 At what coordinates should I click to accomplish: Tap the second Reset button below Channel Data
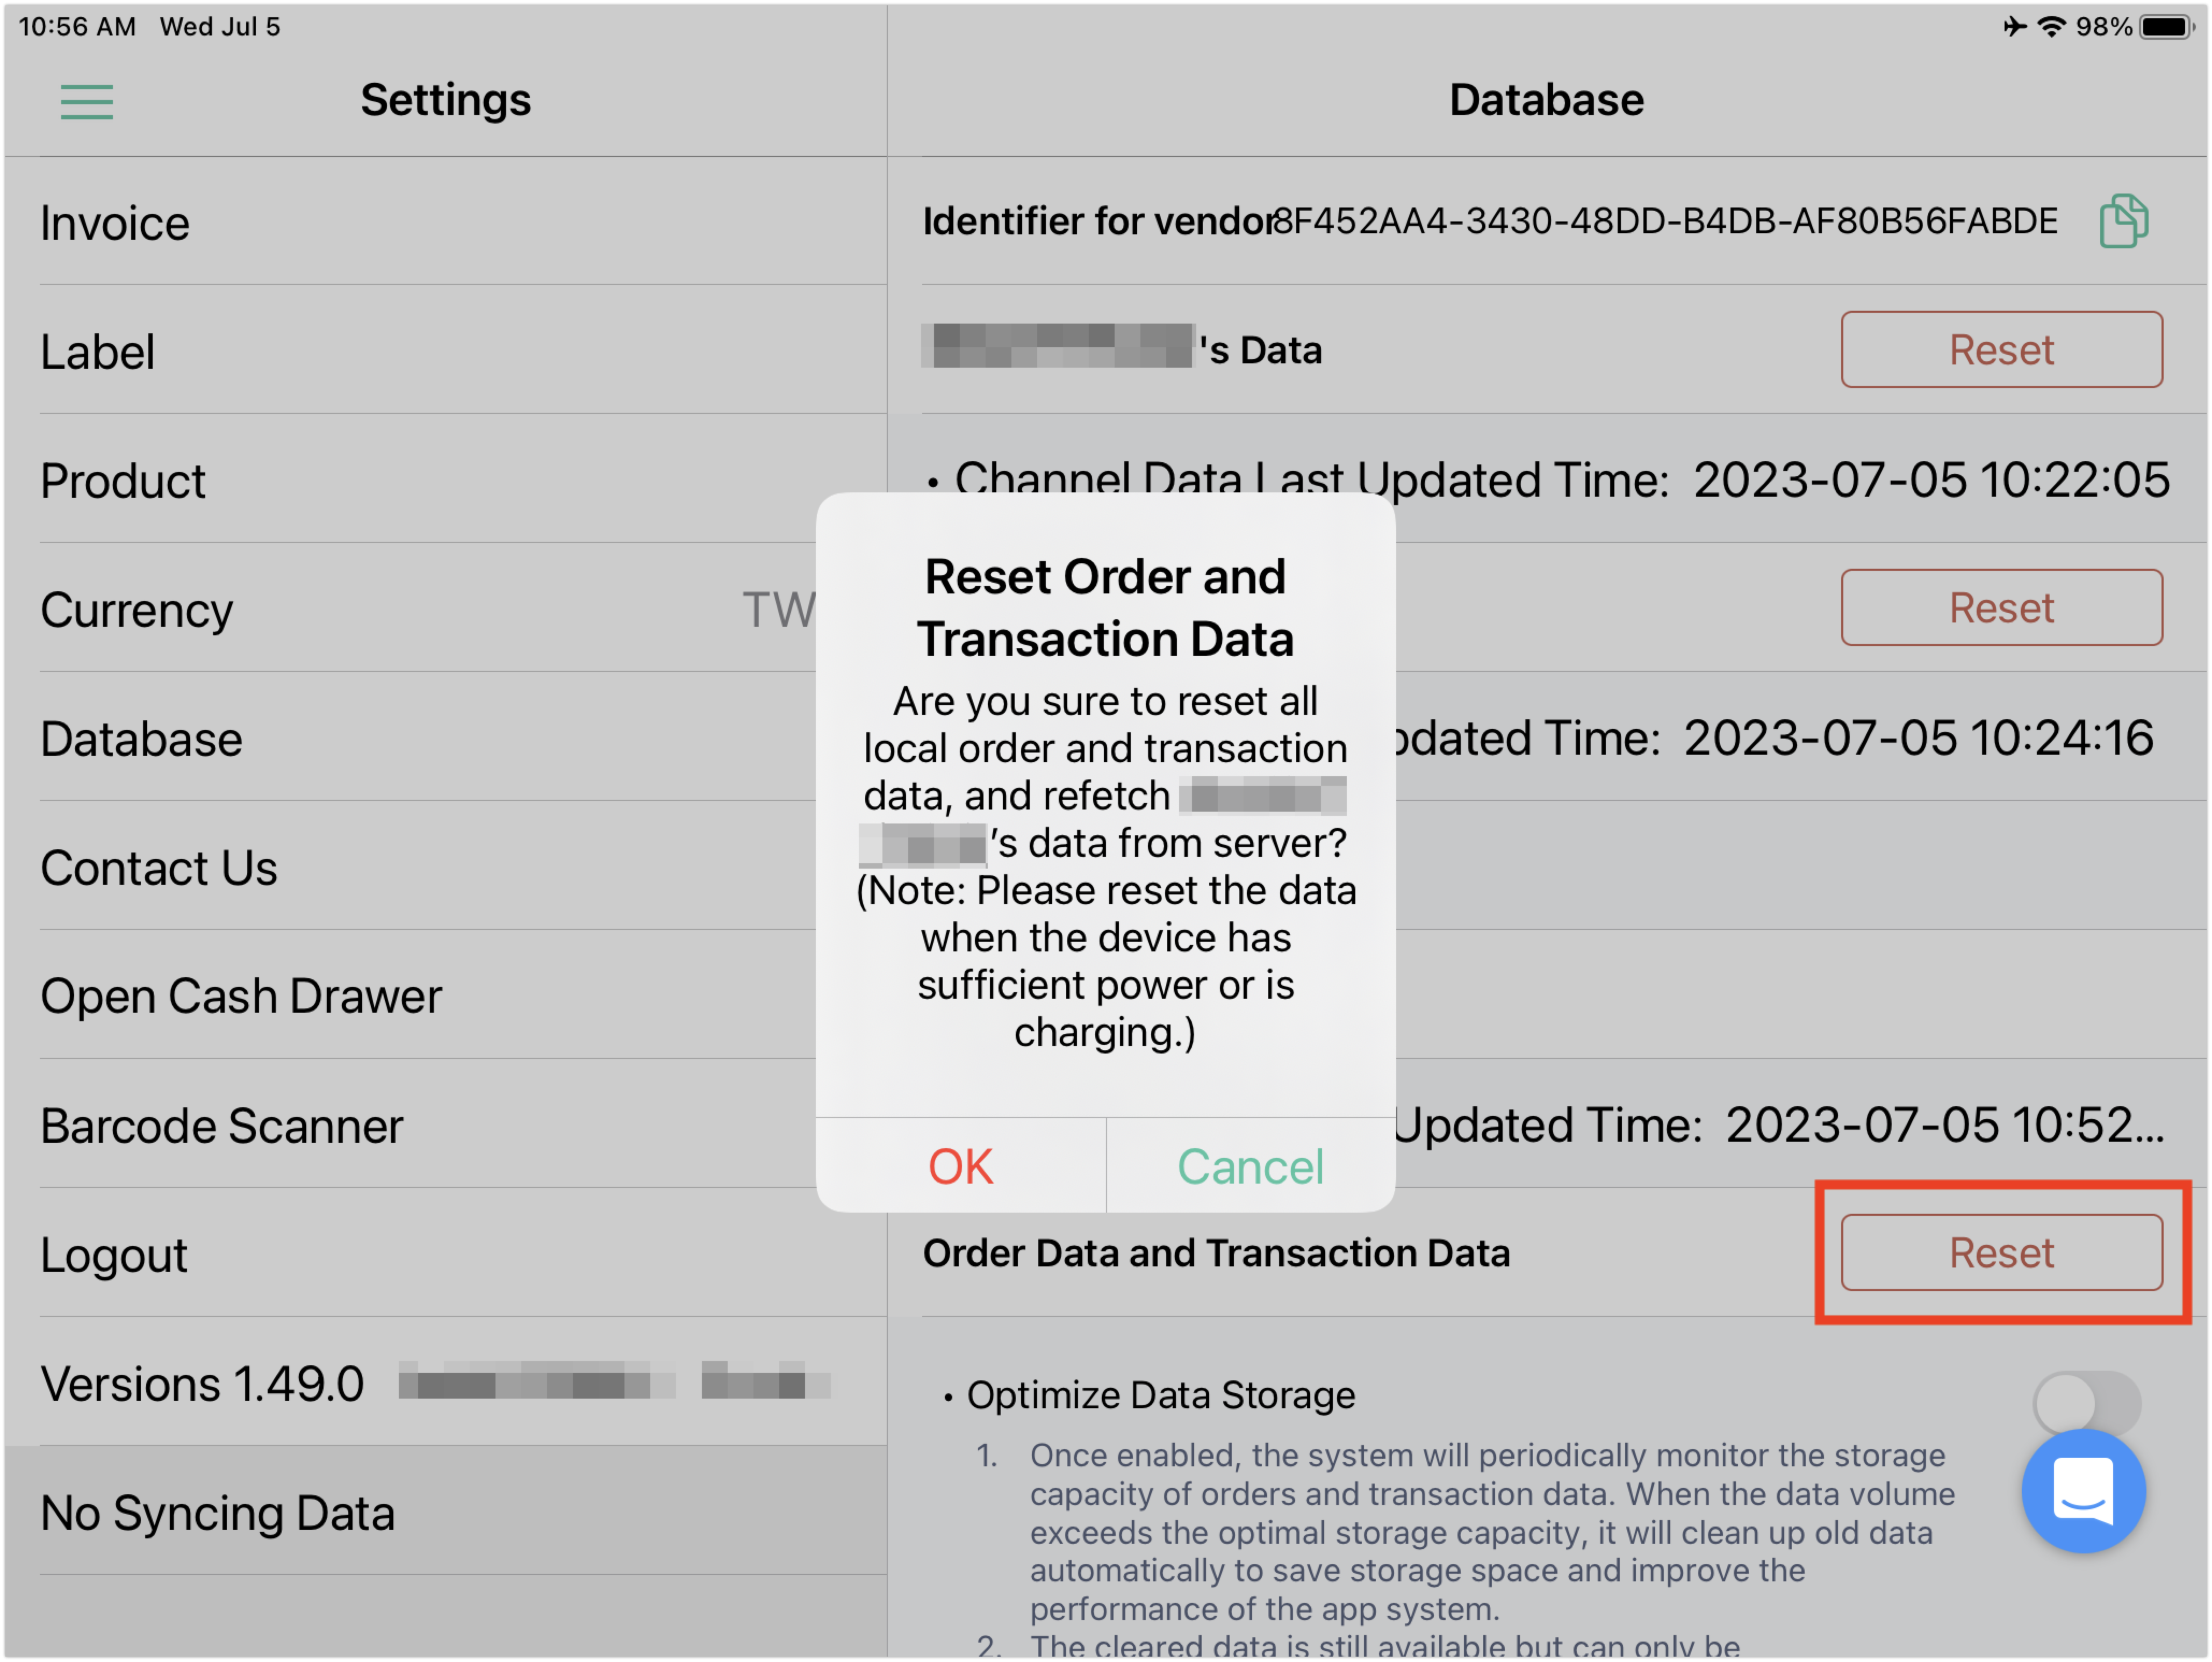pyautogui.click(x=2002, y=608)
